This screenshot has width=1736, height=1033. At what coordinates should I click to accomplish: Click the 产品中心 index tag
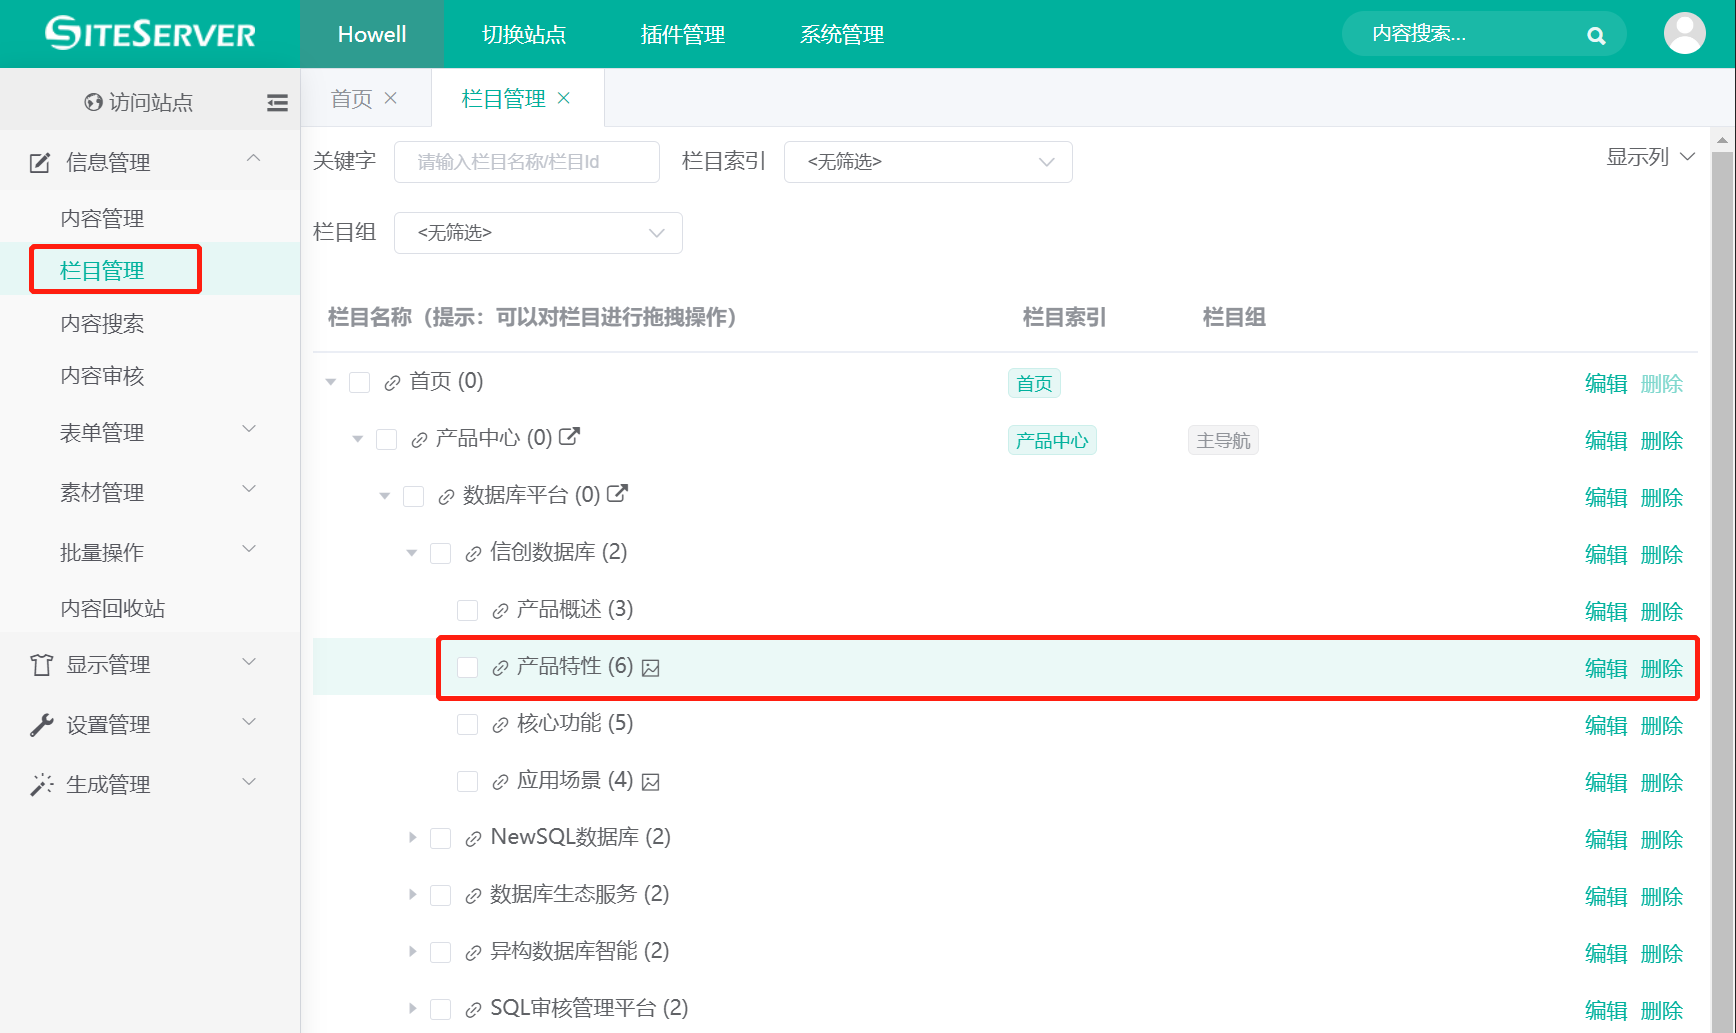pos(1052,440)
